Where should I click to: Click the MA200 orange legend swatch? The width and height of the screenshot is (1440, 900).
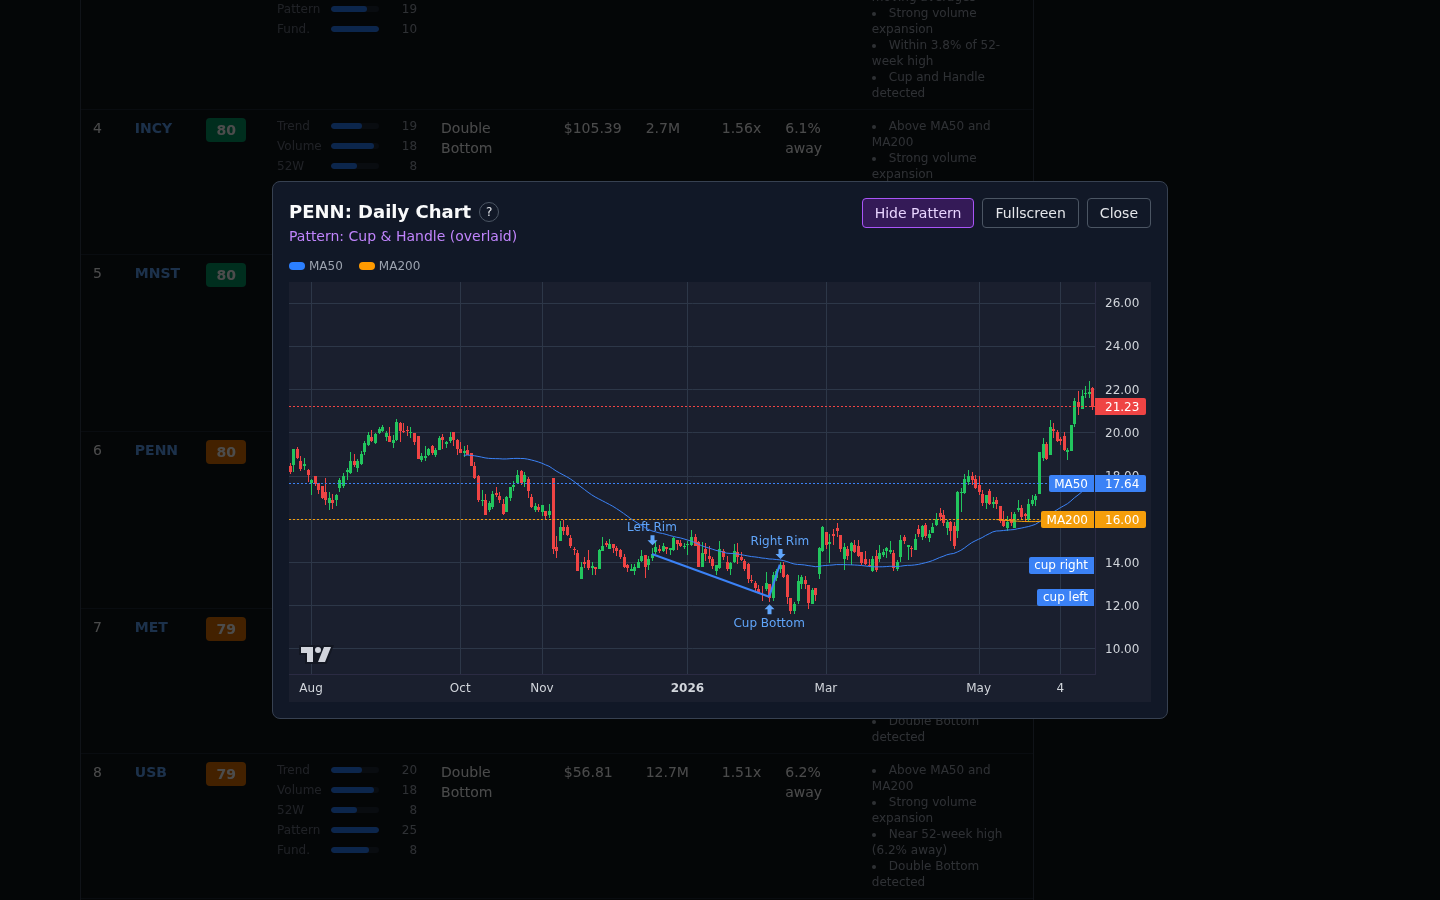point(367,266)
